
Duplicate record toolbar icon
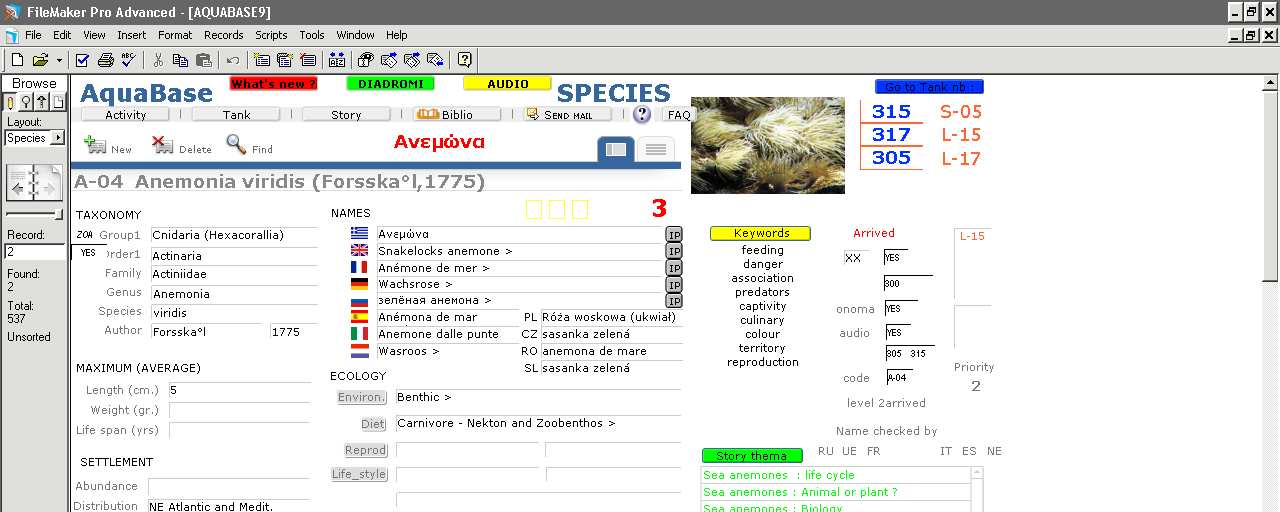pos(285,60)
